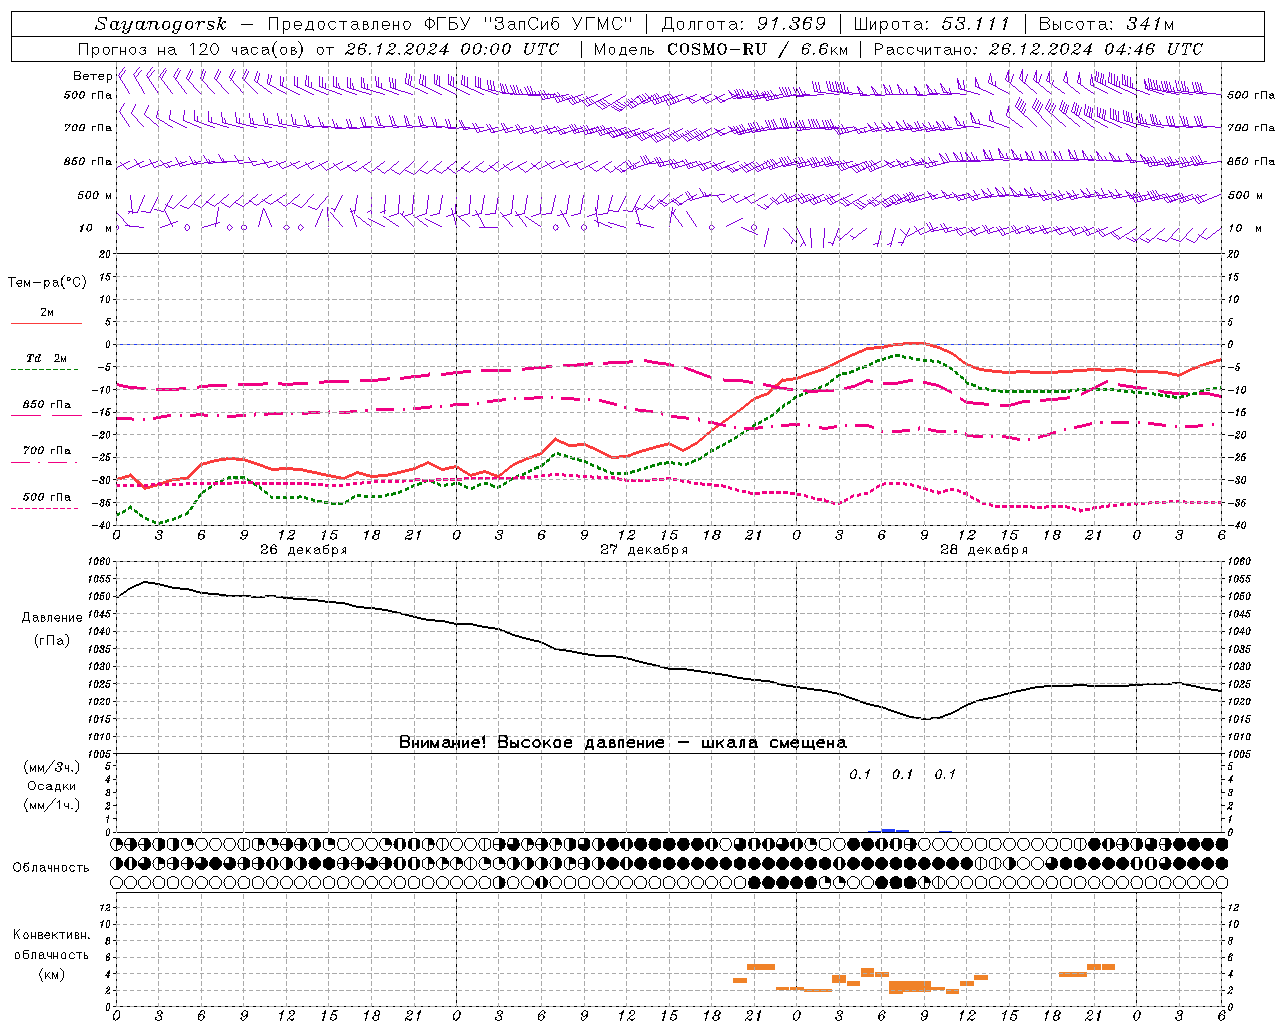Click the Td 2м legend entry

pos(47,358)
